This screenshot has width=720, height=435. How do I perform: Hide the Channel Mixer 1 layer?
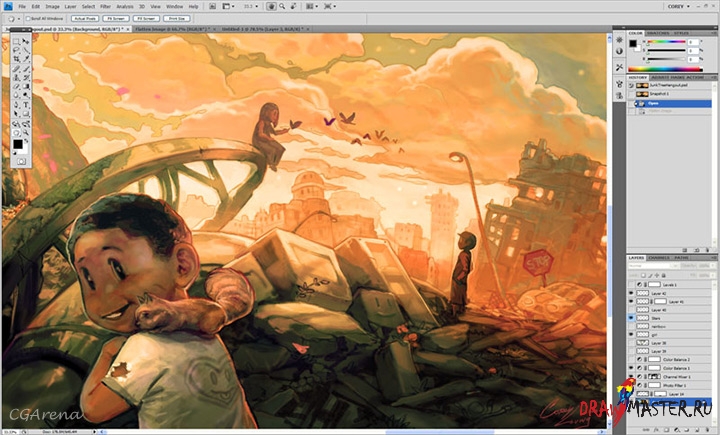pos(631,376)
